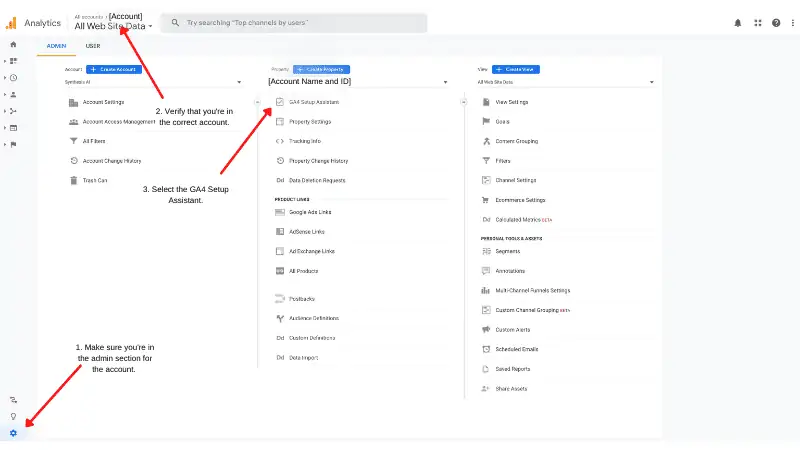Open the Acquisition sidebar icon

coord(13,111)
